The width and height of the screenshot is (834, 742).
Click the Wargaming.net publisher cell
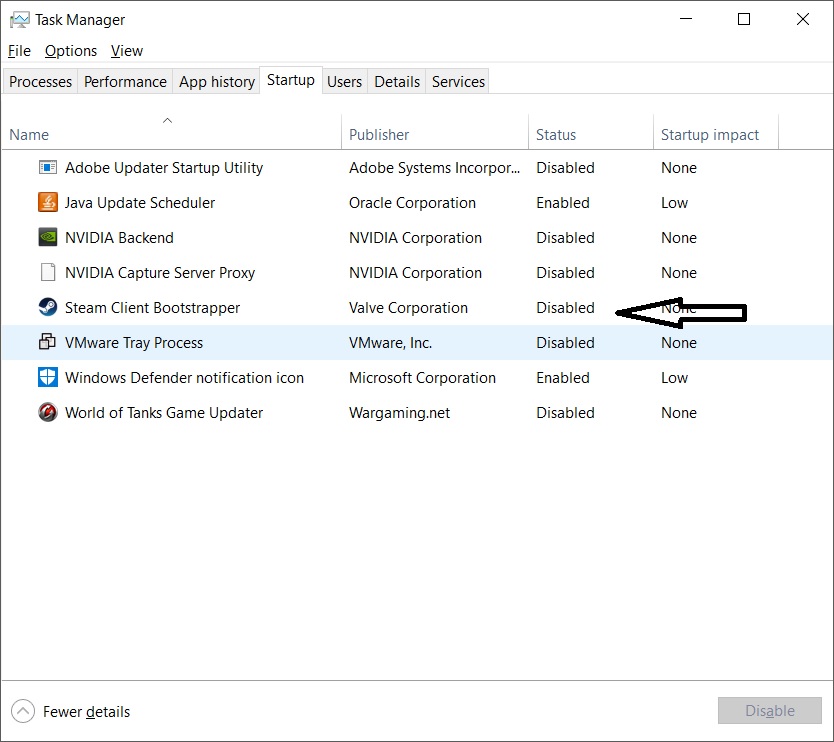tap(399, 413)
